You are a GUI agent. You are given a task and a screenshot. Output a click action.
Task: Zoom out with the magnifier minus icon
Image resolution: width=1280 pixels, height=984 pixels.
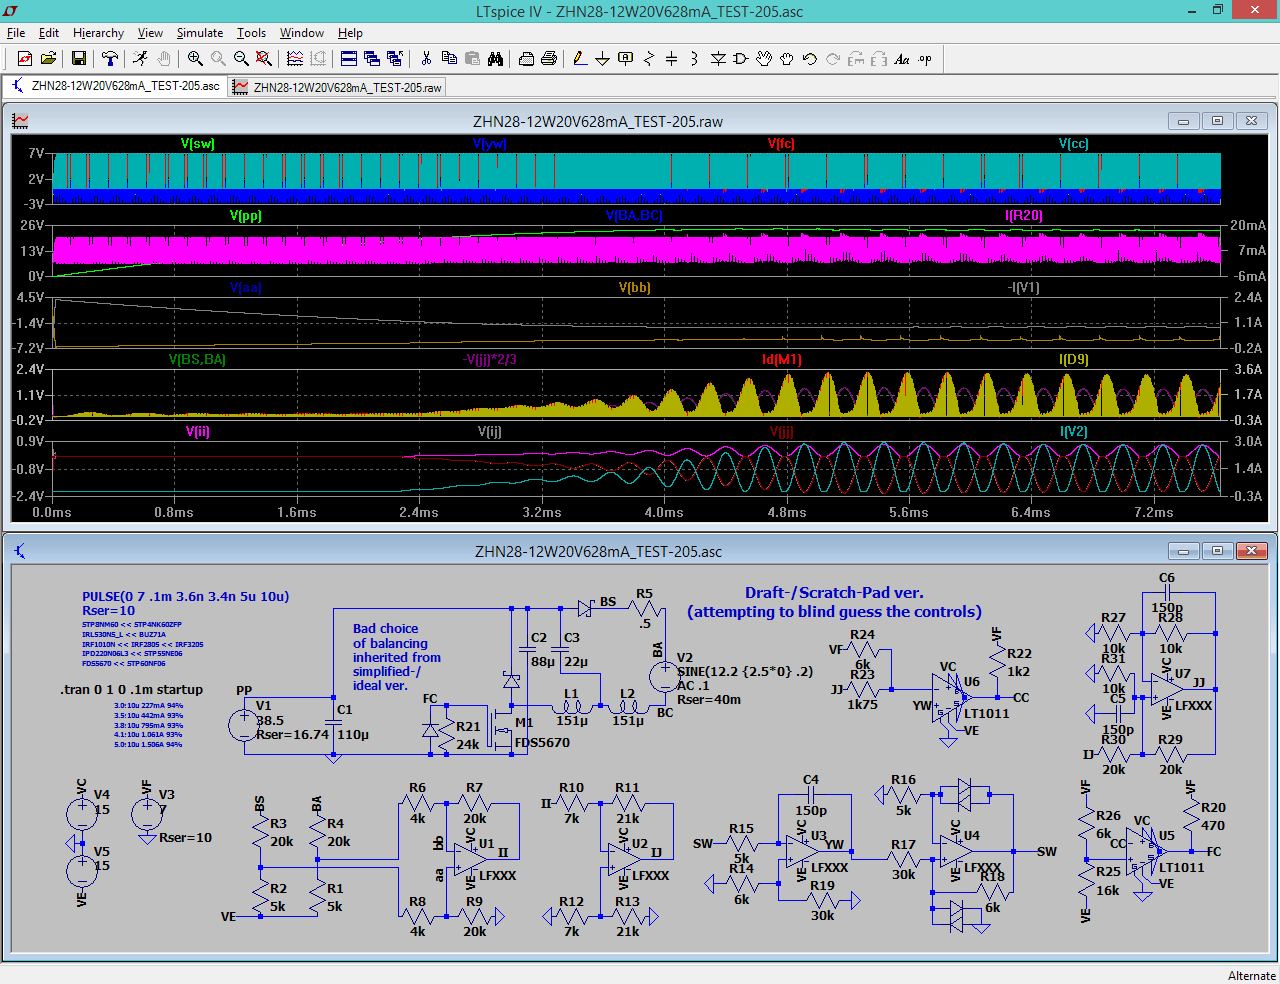tap(241, 59)
